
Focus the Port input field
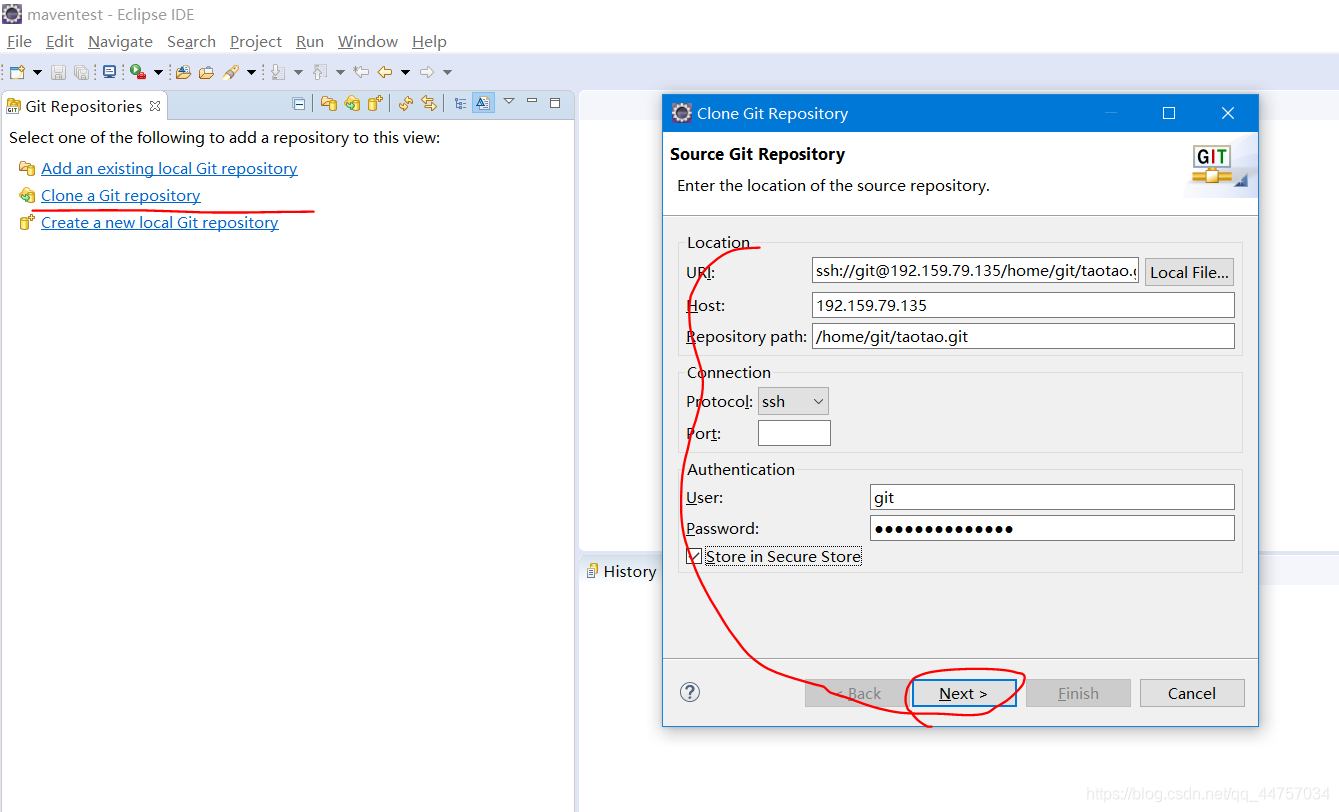[794, 433]
